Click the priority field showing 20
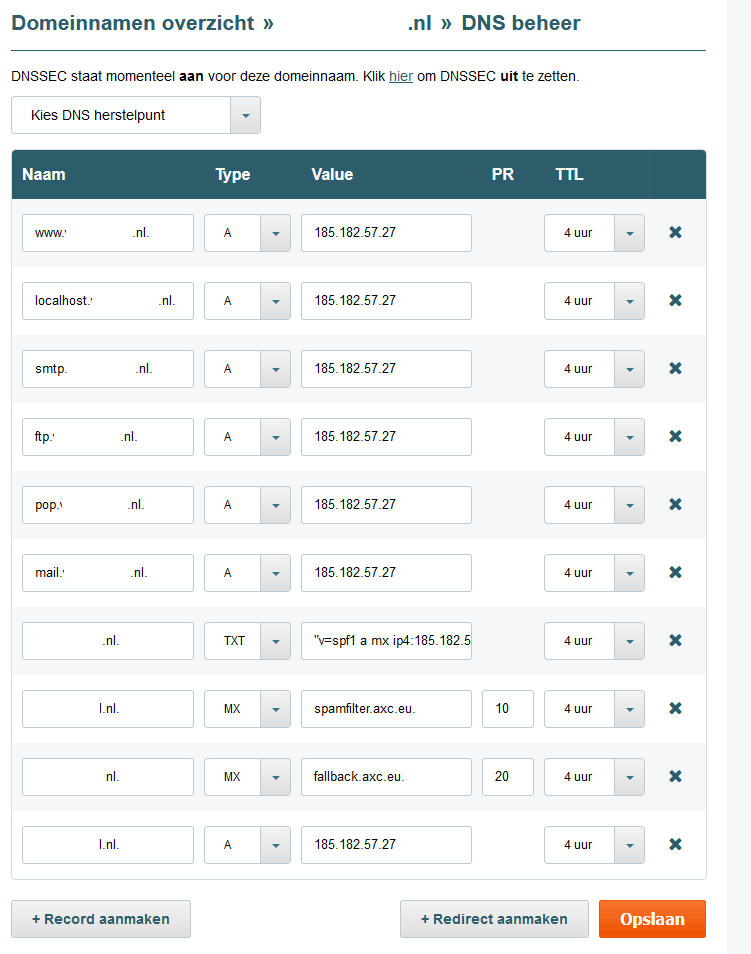 click(508, 777)
